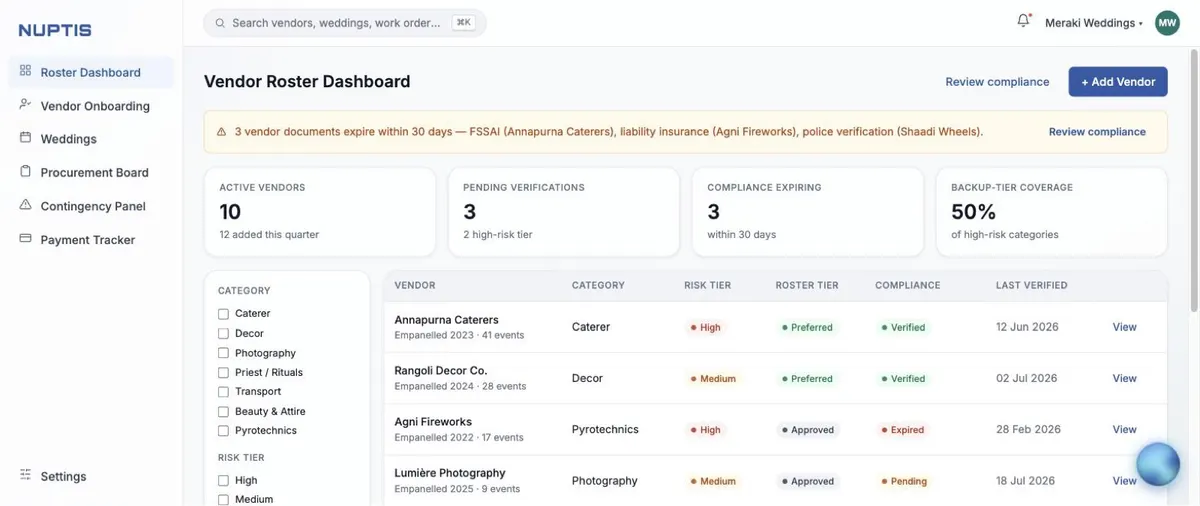View the Lumière Photography vendor
The width and height of the screenshot is (1200, 506).
1124,481
